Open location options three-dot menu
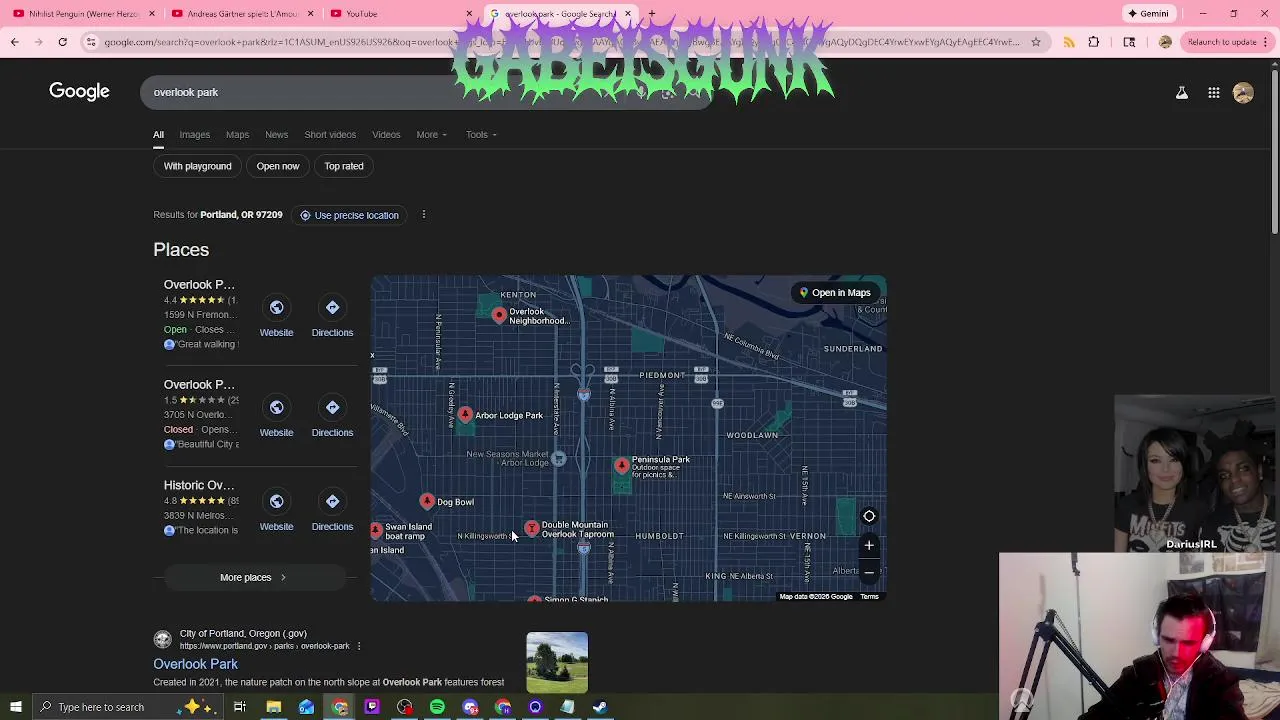This screenshot has width=1280, height=720. click(423, 215)
